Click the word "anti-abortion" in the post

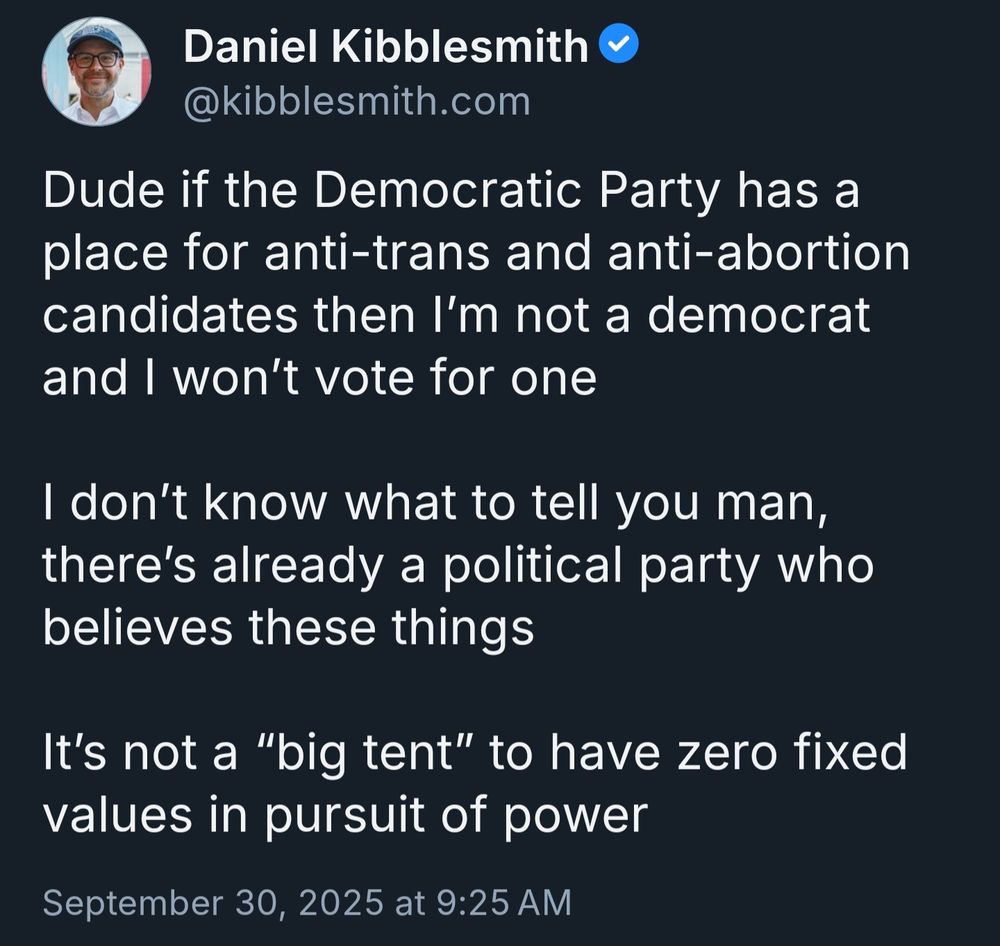click(758, 253)
